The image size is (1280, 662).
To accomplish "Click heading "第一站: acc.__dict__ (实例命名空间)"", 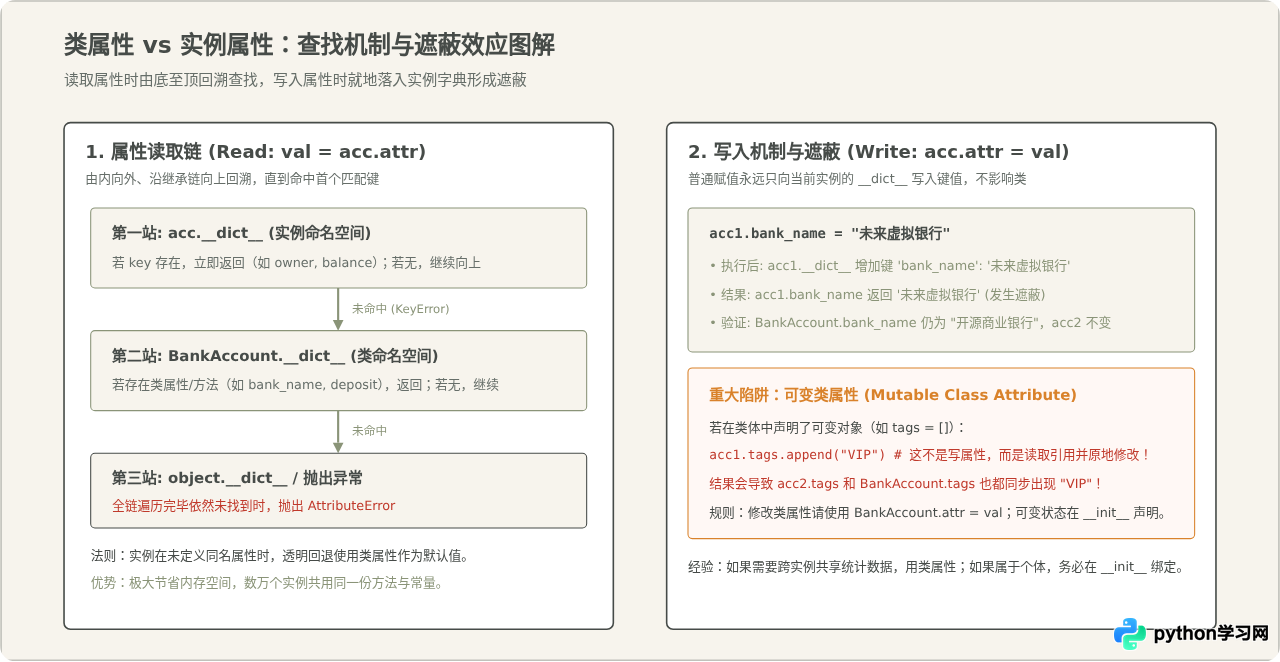I will (241, 233).
